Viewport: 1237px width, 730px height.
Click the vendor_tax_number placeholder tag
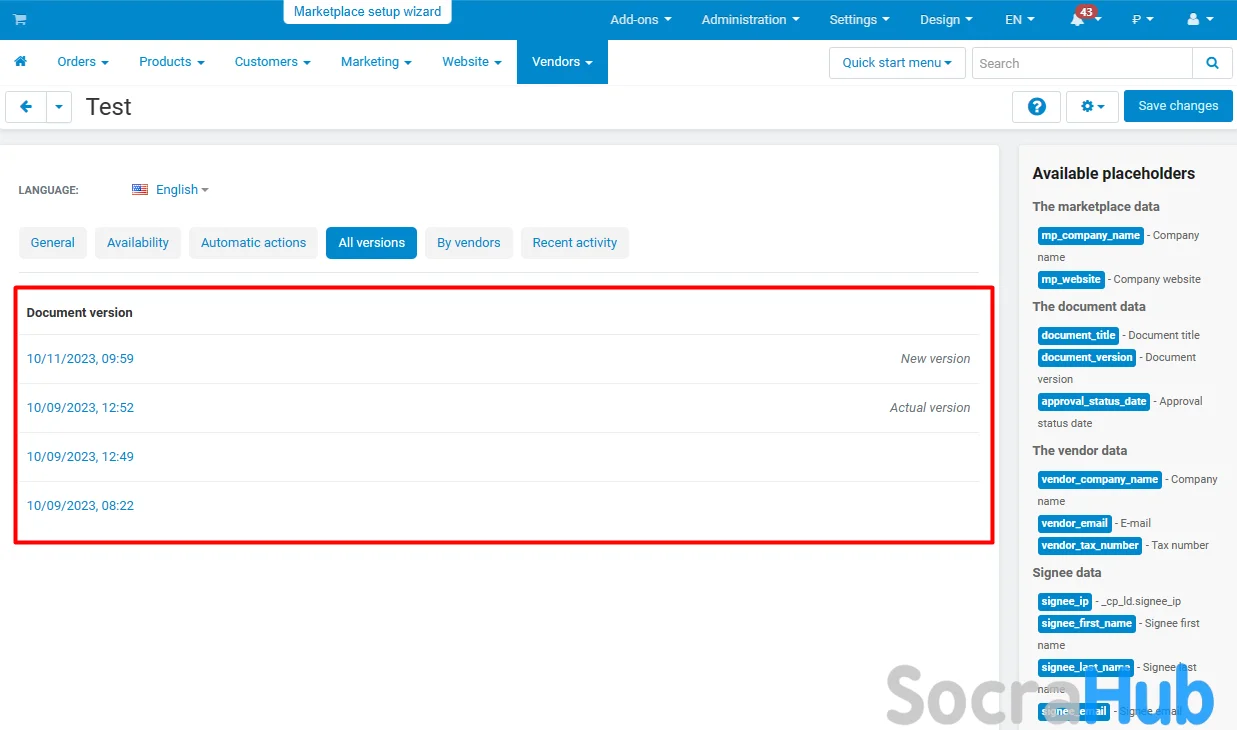1089,546
